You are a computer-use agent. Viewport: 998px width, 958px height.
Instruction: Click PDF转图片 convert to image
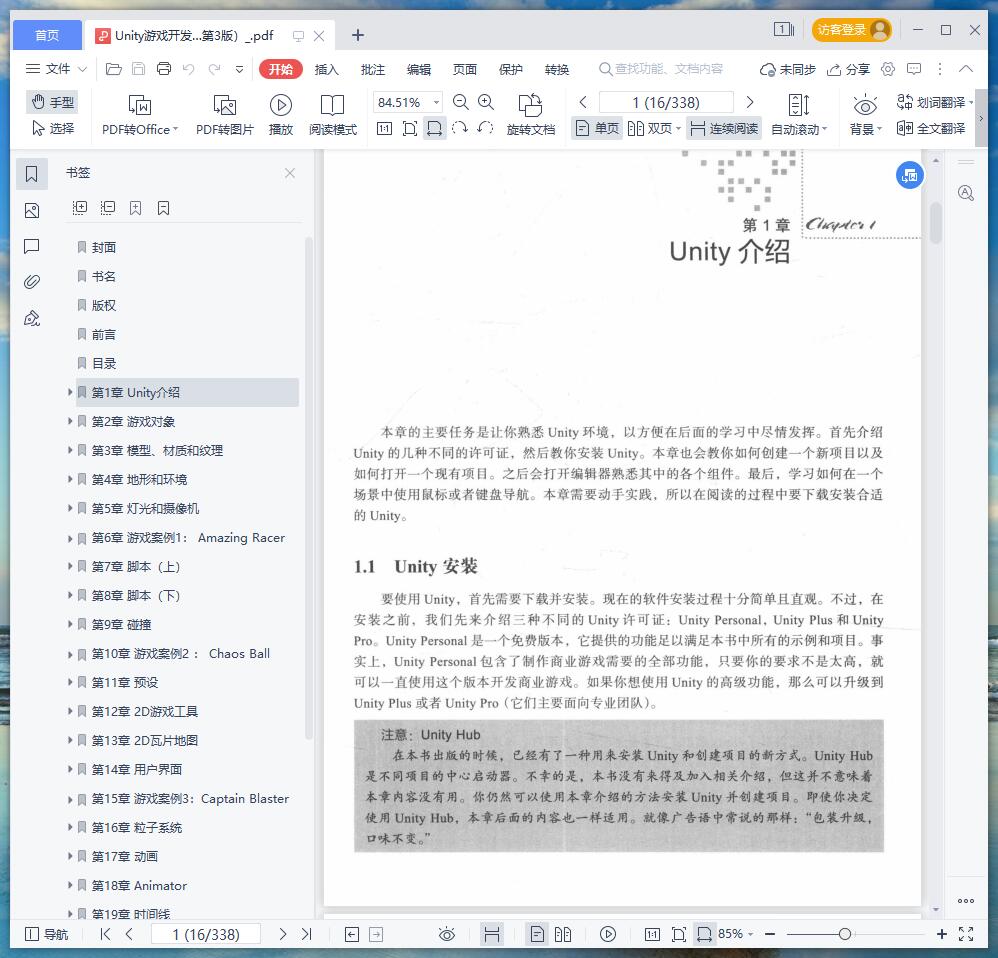tap(225, 115)
